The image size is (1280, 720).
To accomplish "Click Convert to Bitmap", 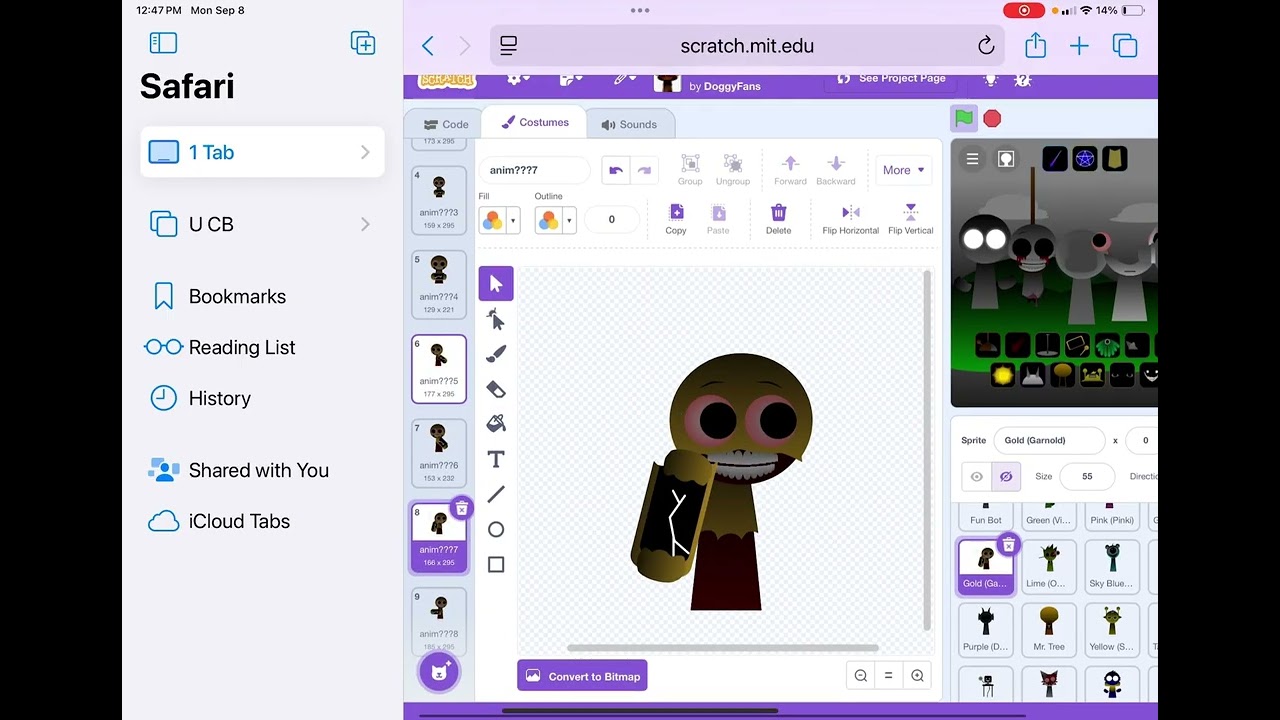I will click(583, 676).
